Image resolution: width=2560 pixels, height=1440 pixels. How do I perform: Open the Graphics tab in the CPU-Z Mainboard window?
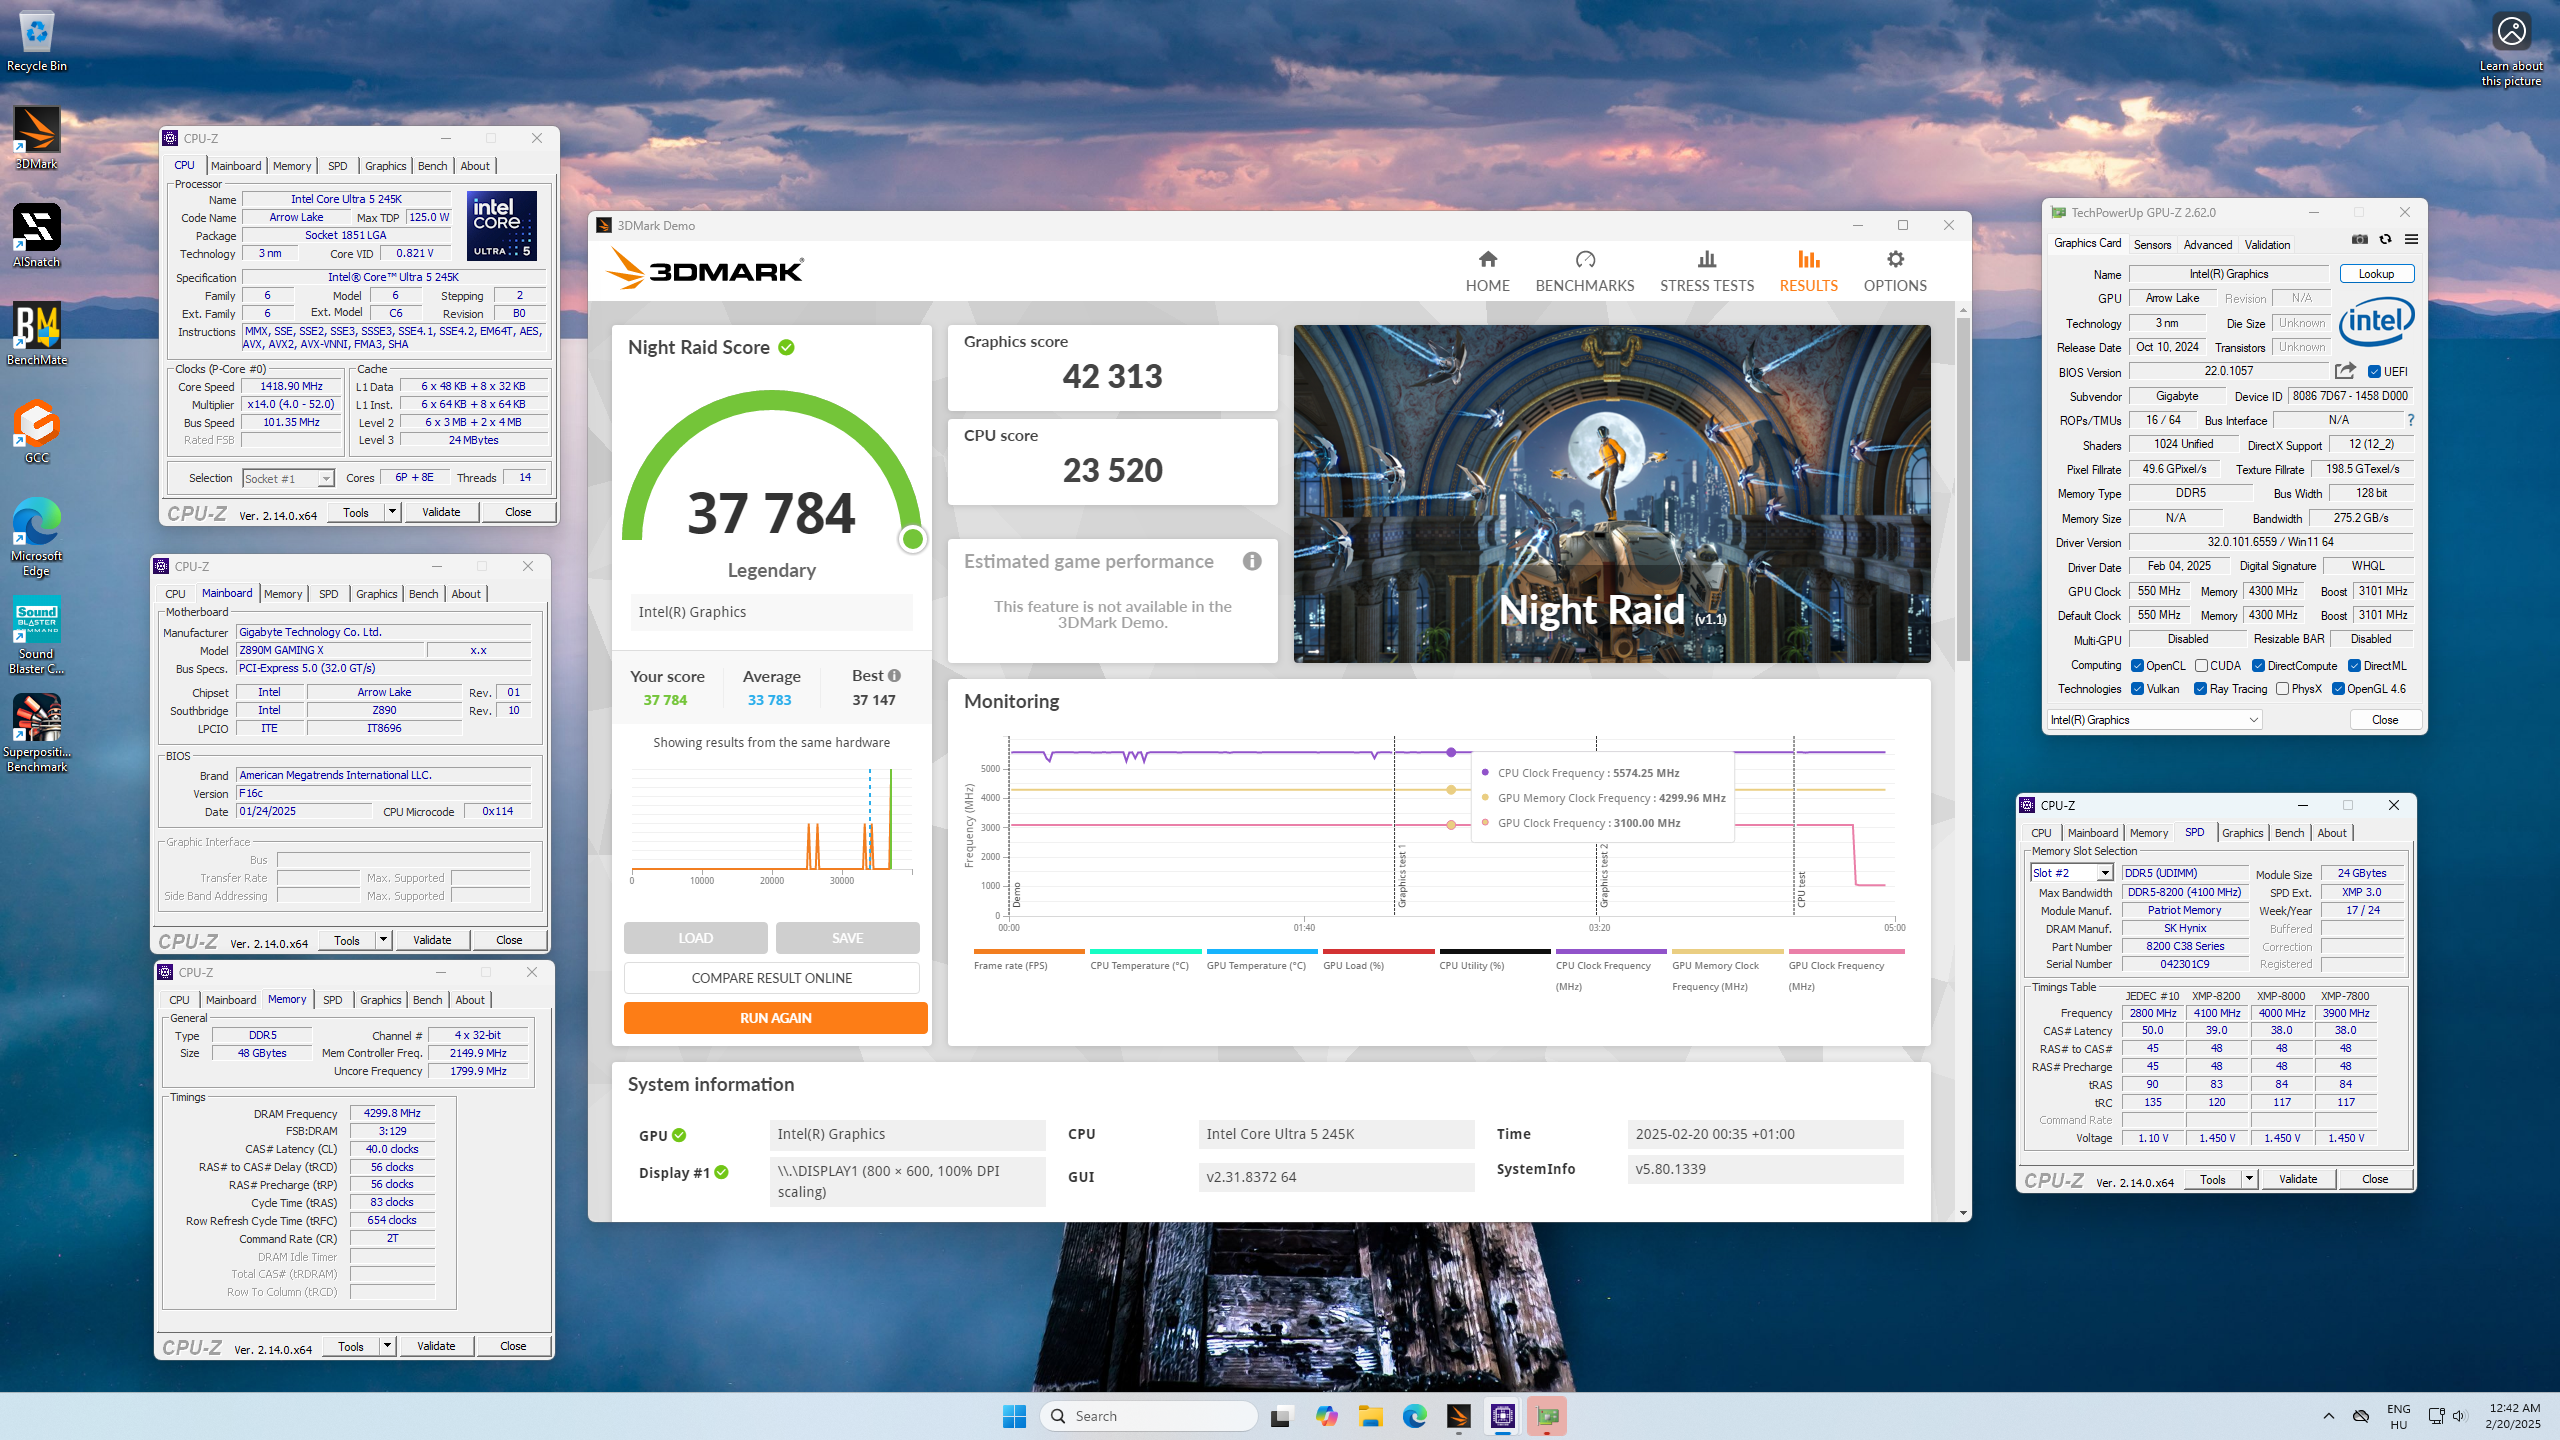(x=376, y=594)
